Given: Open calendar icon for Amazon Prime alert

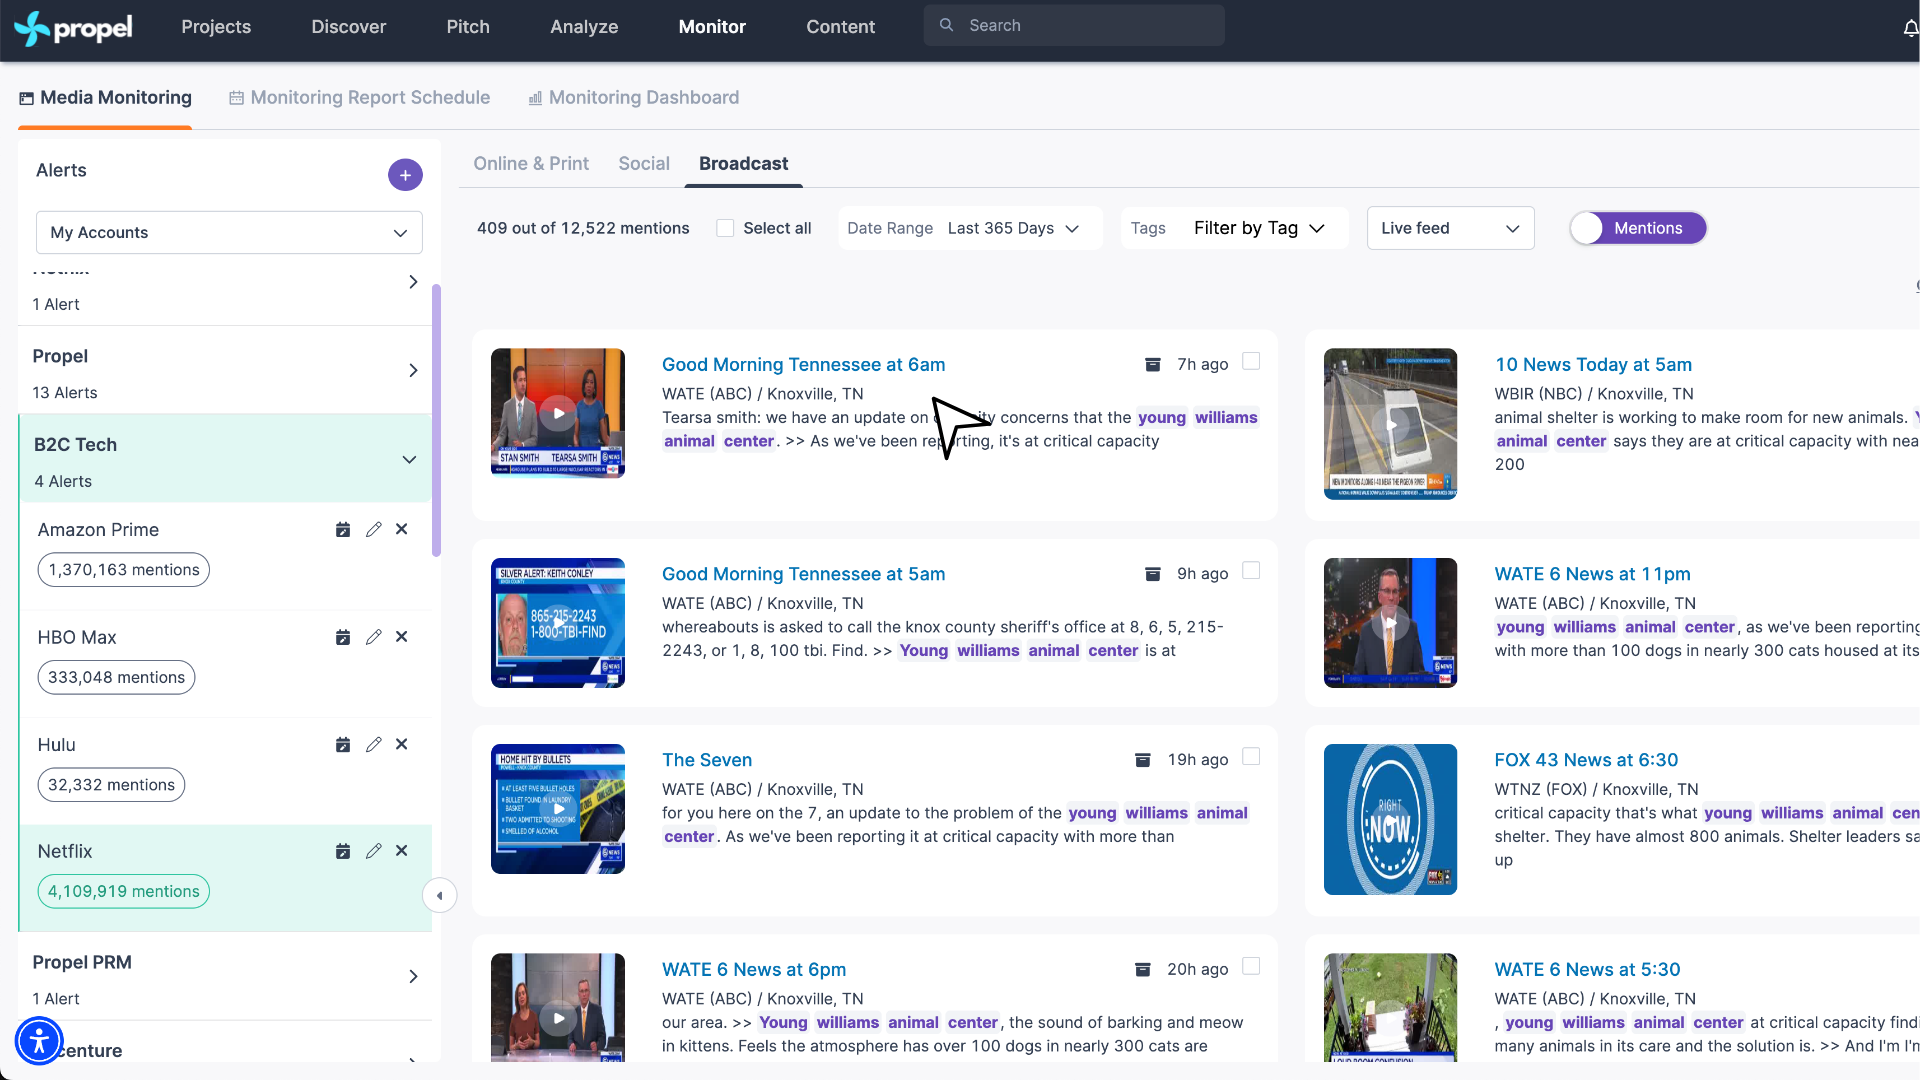Looking at the screenshot, I should 343,530.
